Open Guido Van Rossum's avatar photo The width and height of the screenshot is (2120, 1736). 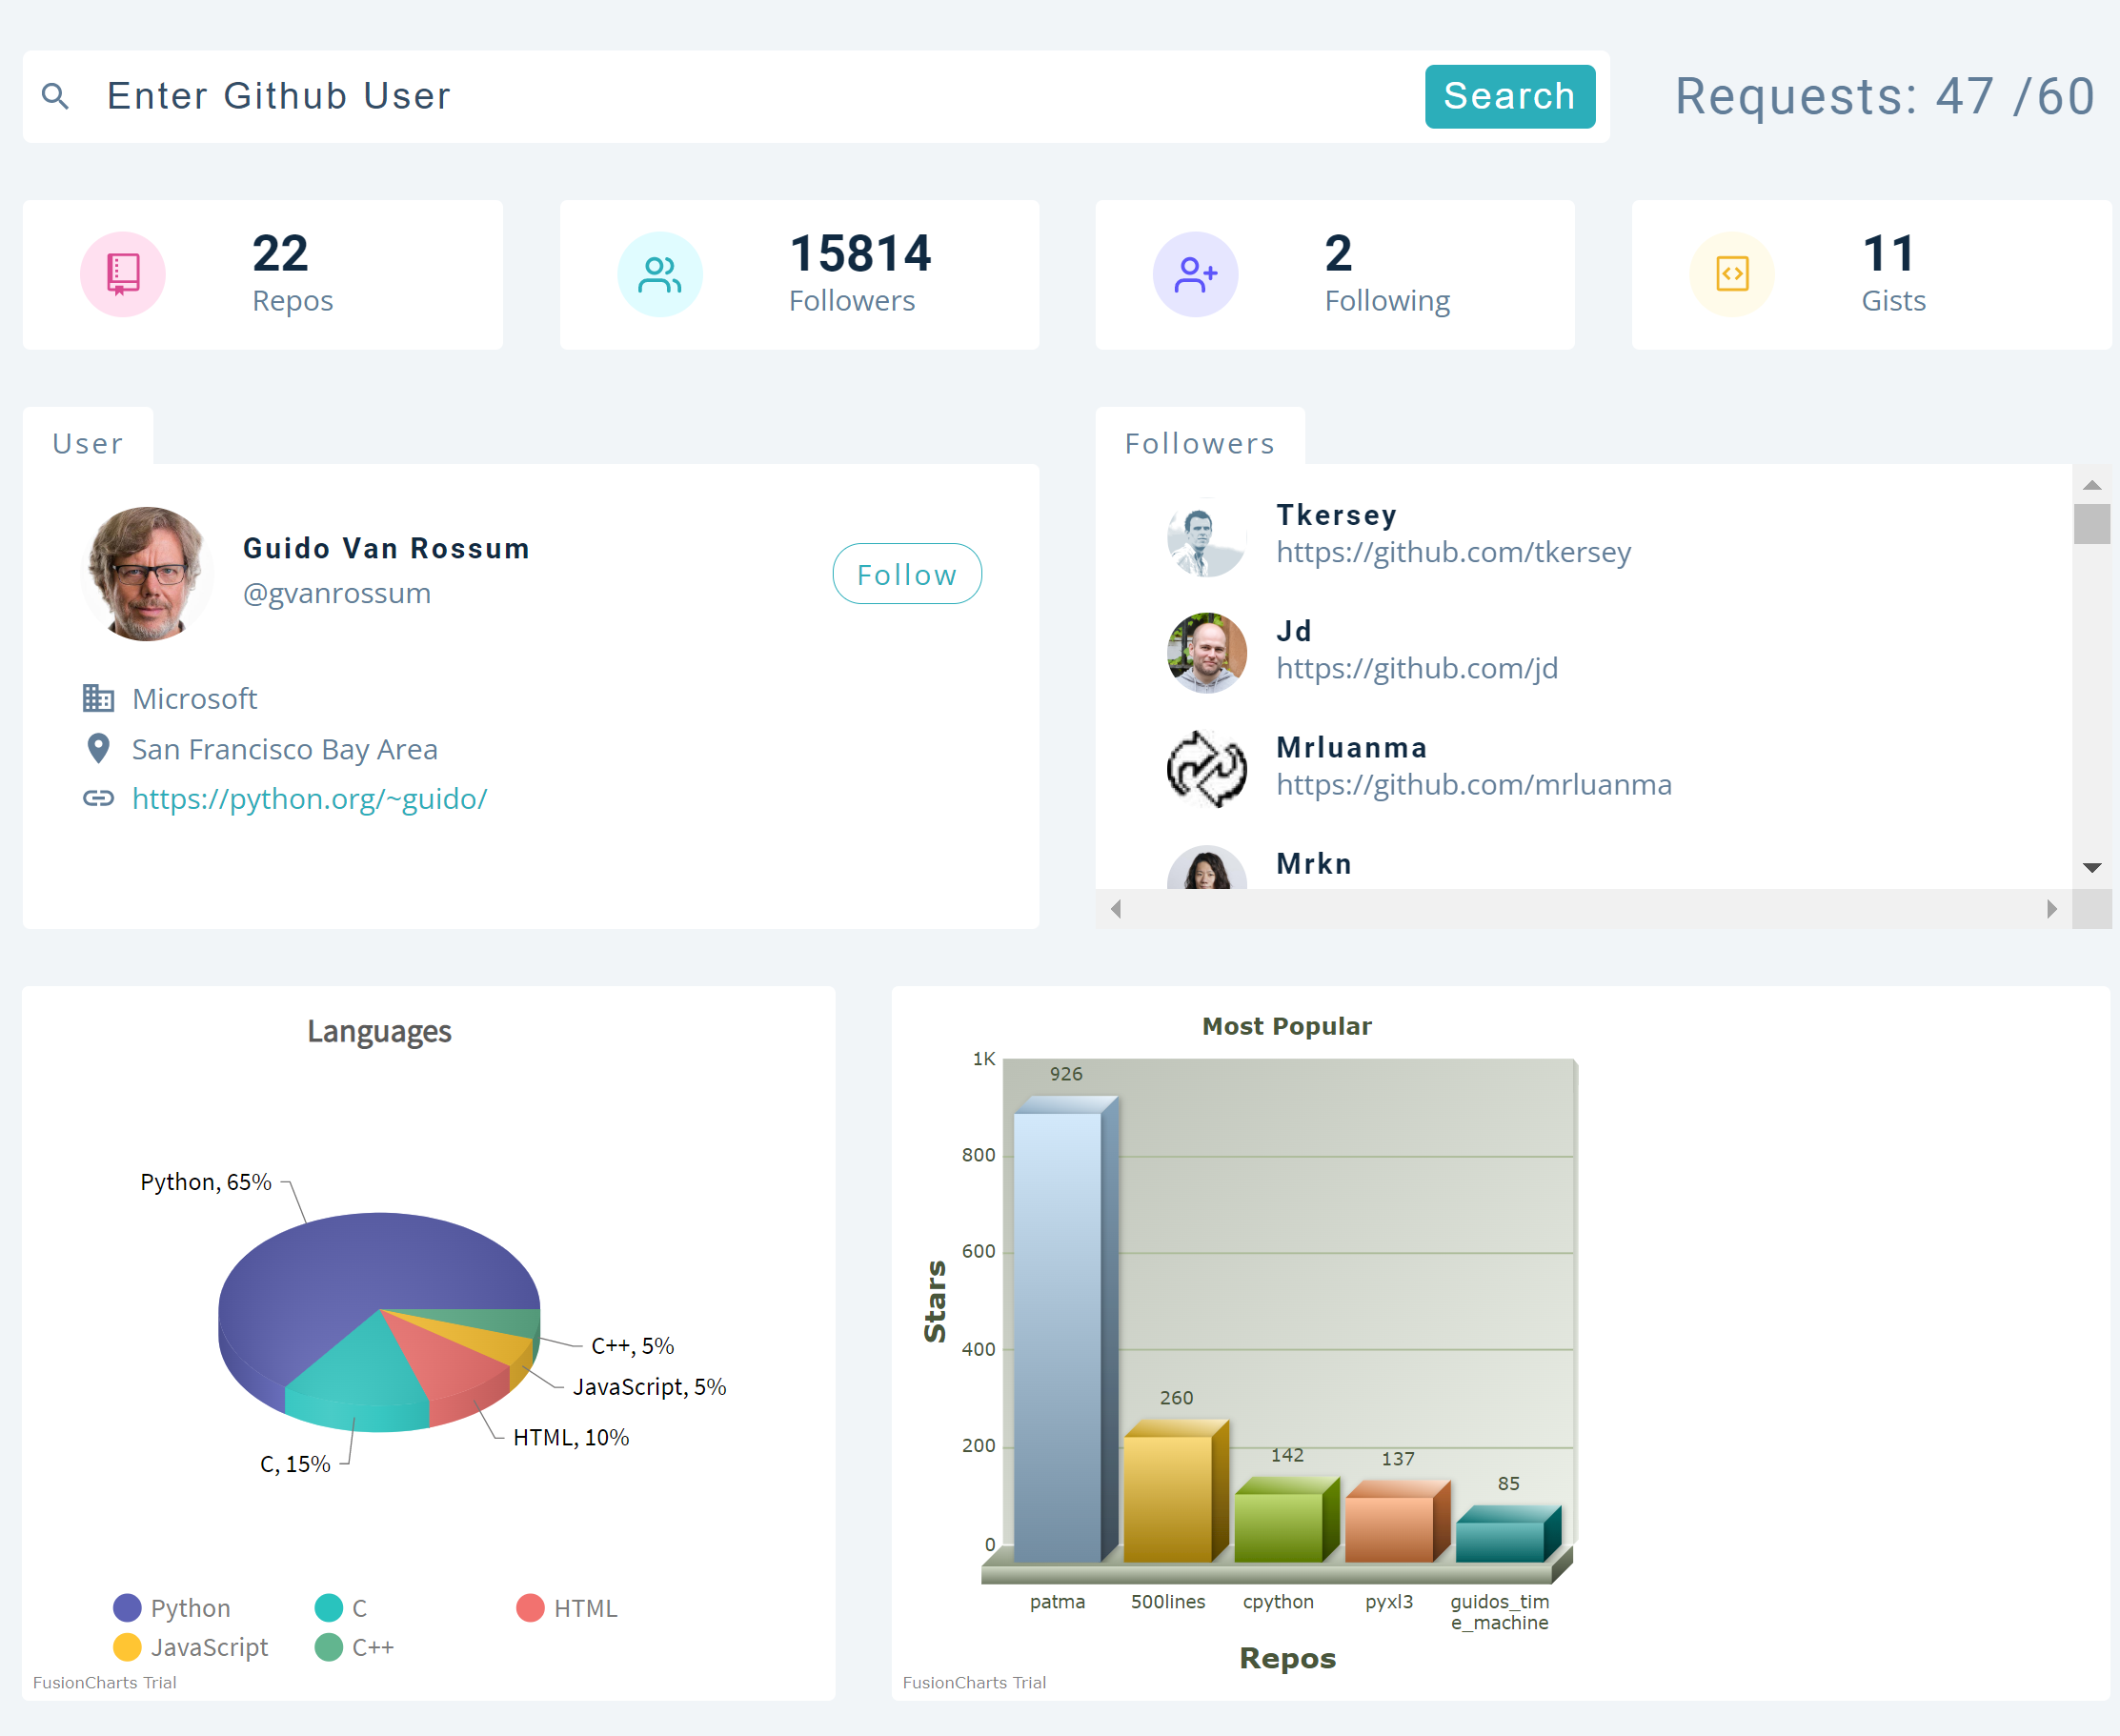[x=147, y=574]
